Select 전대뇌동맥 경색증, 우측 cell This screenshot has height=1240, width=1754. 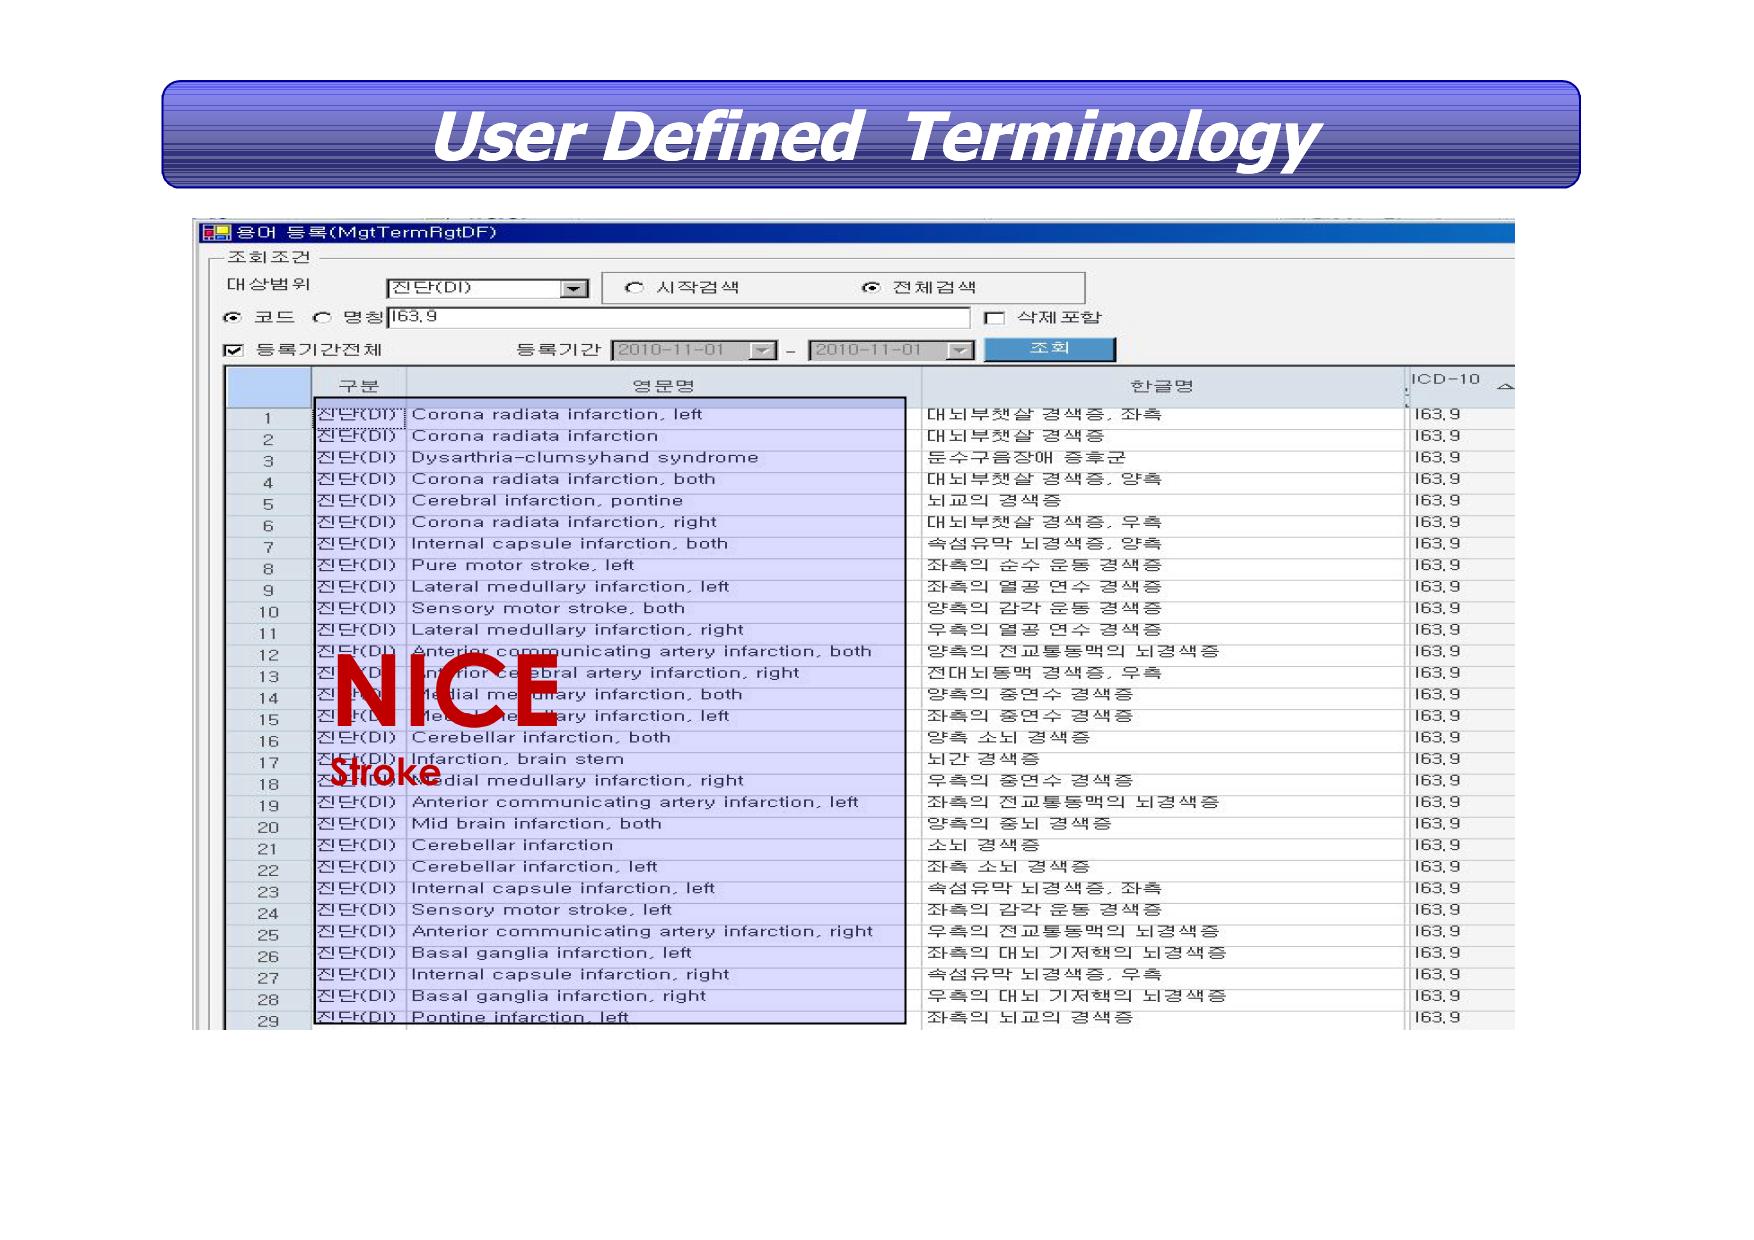tap(1163, 673)
